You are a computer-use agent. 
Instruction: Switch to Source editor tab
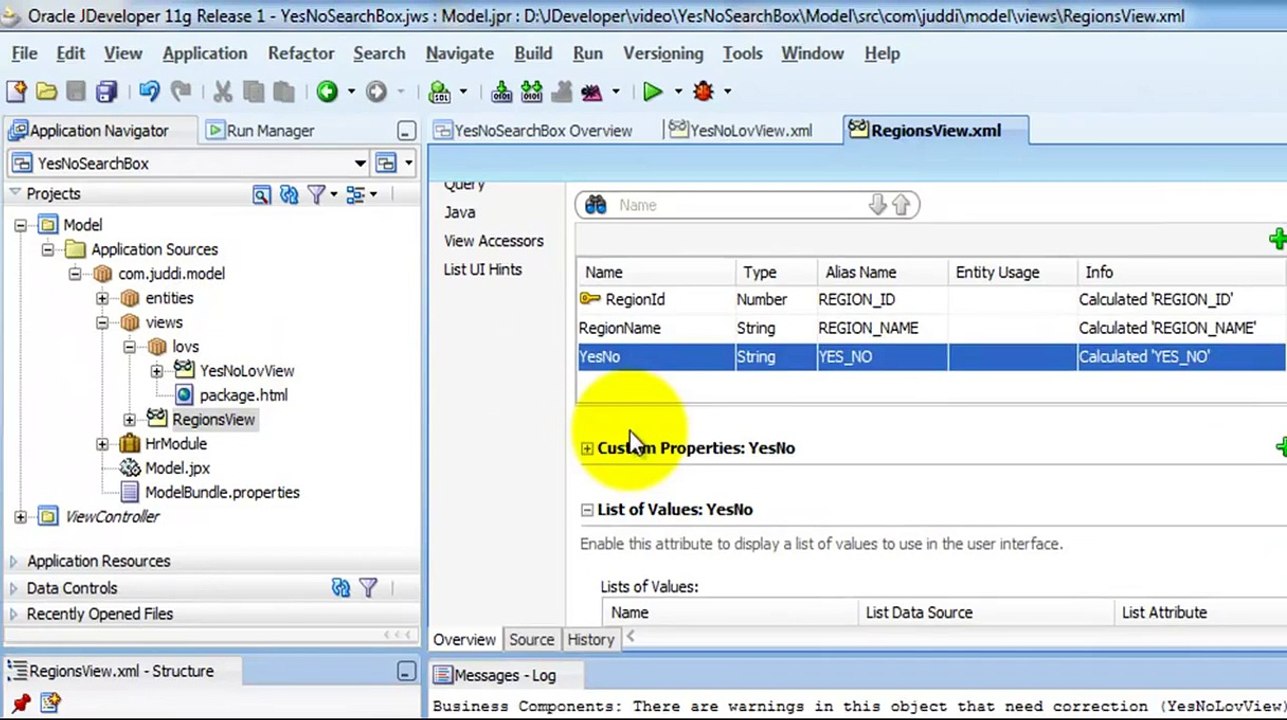click(x=531, y=640)
